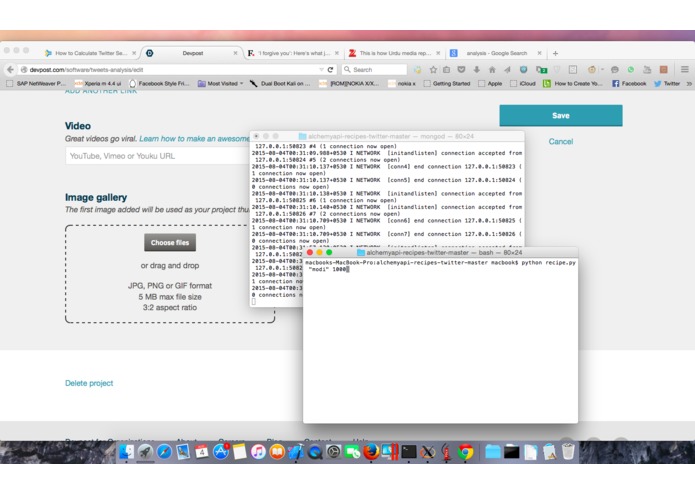This screenshot has height=494, width=695.
Task: Open the blue folder stack in the dock
Action: 492,452
